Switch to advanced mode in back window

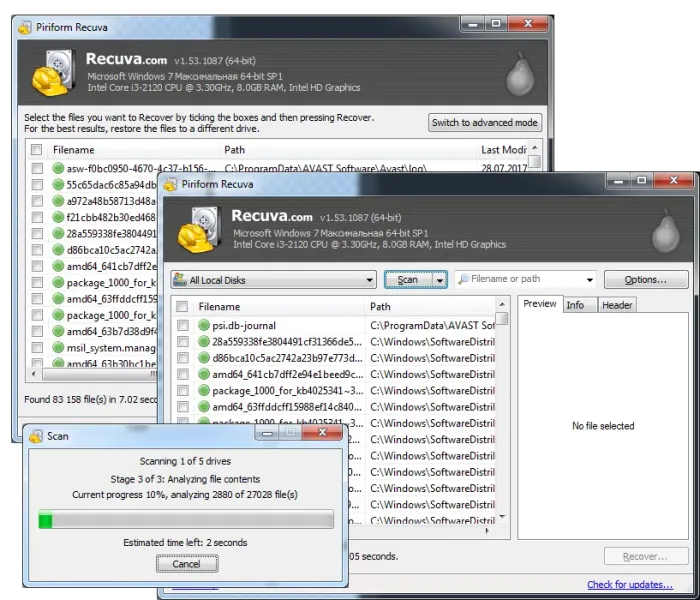pos(484,122)
